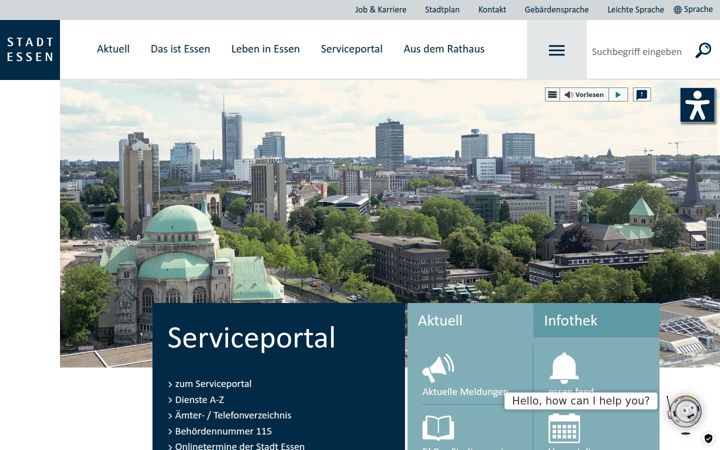Switch to the Infothek tab

coord(596,320)
